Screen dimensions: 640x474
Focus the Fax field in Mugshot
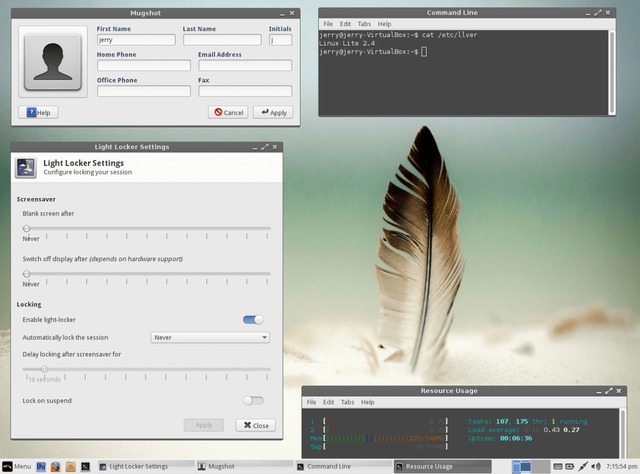tap(245, 91)
